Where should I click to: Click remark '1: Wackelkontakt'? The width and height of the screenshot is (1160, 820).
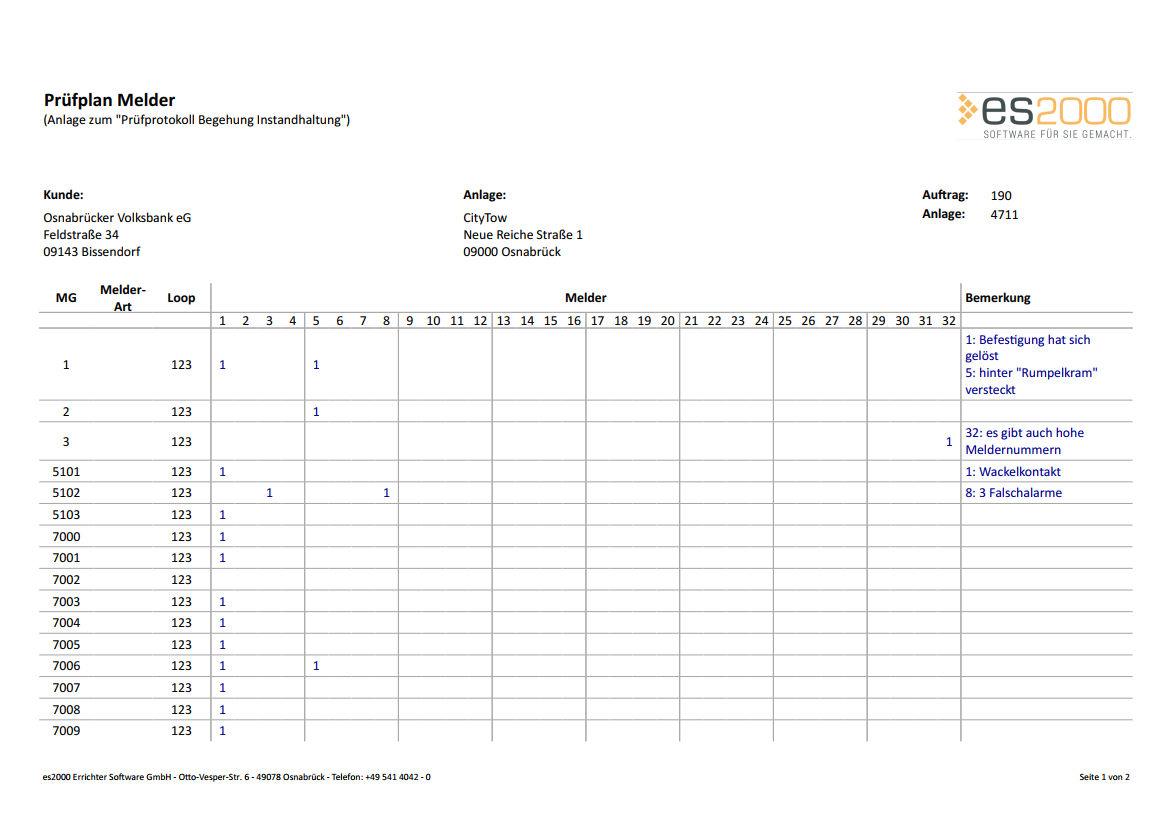click(1013, 471)
